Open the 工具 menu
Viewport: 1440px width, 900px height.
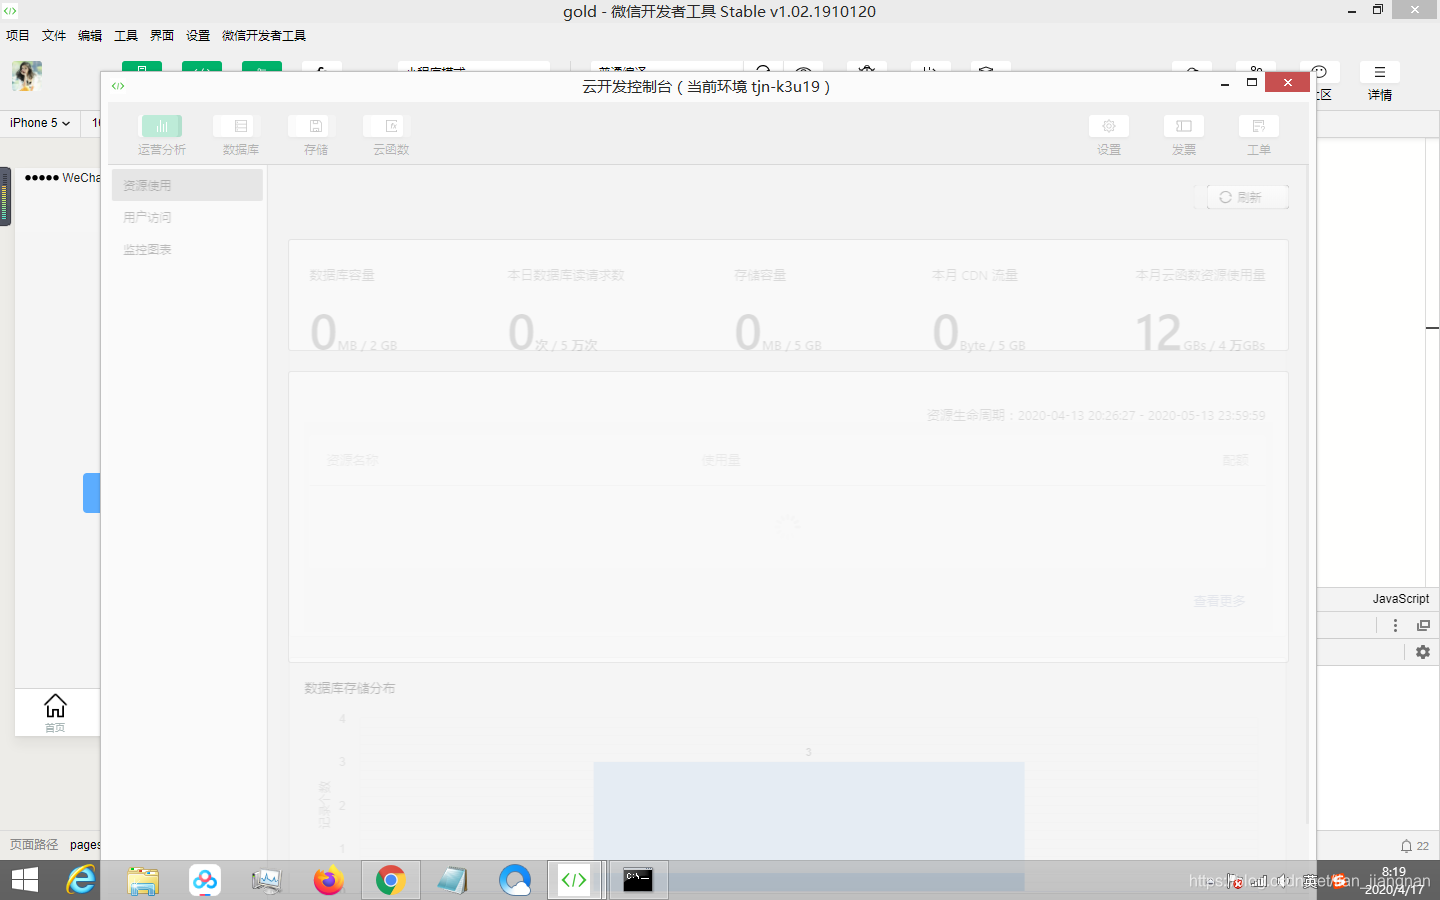click(x=126, y=35)
